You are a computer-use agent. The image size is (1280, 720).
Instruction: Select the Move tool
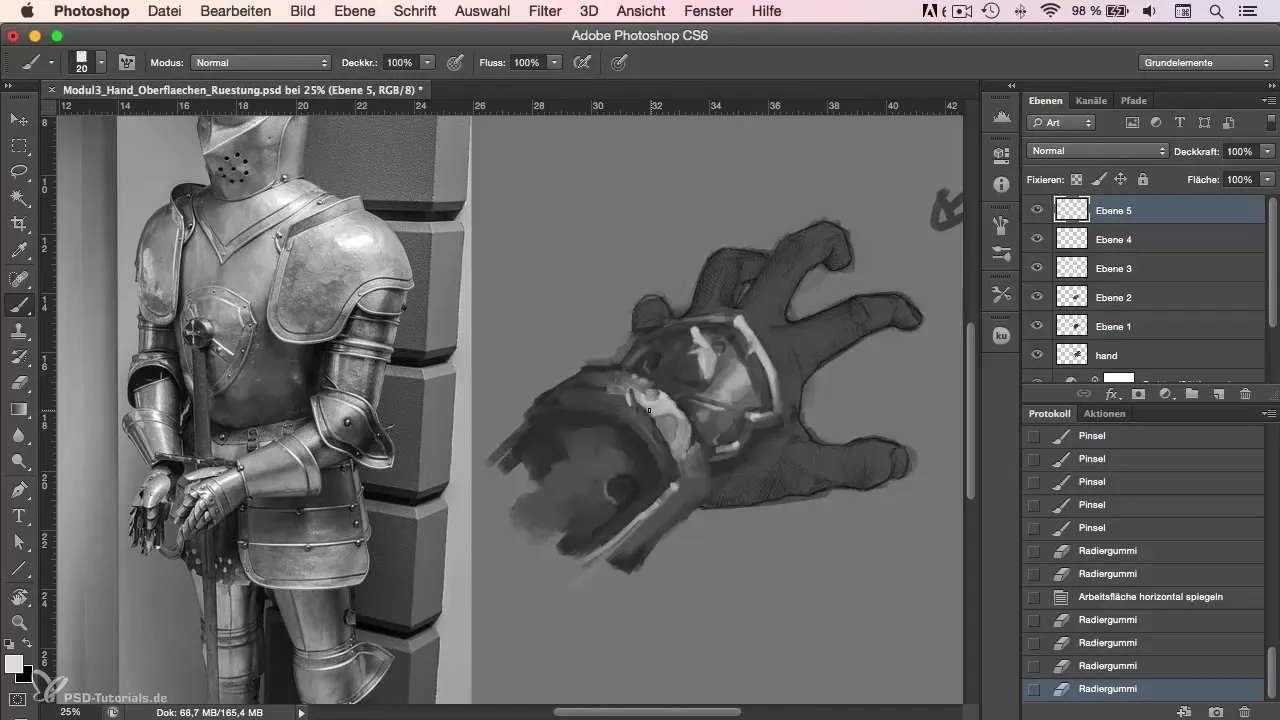tap(19, 120)
